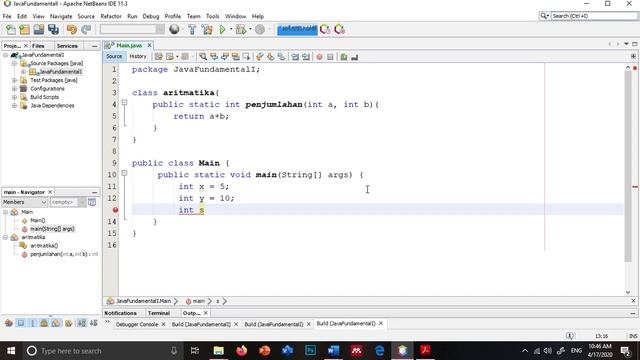Image resolution: width=640 pixels, height=360 pixels.
Task: Expand the Test Packages [java] node
Action: [14, 80]
